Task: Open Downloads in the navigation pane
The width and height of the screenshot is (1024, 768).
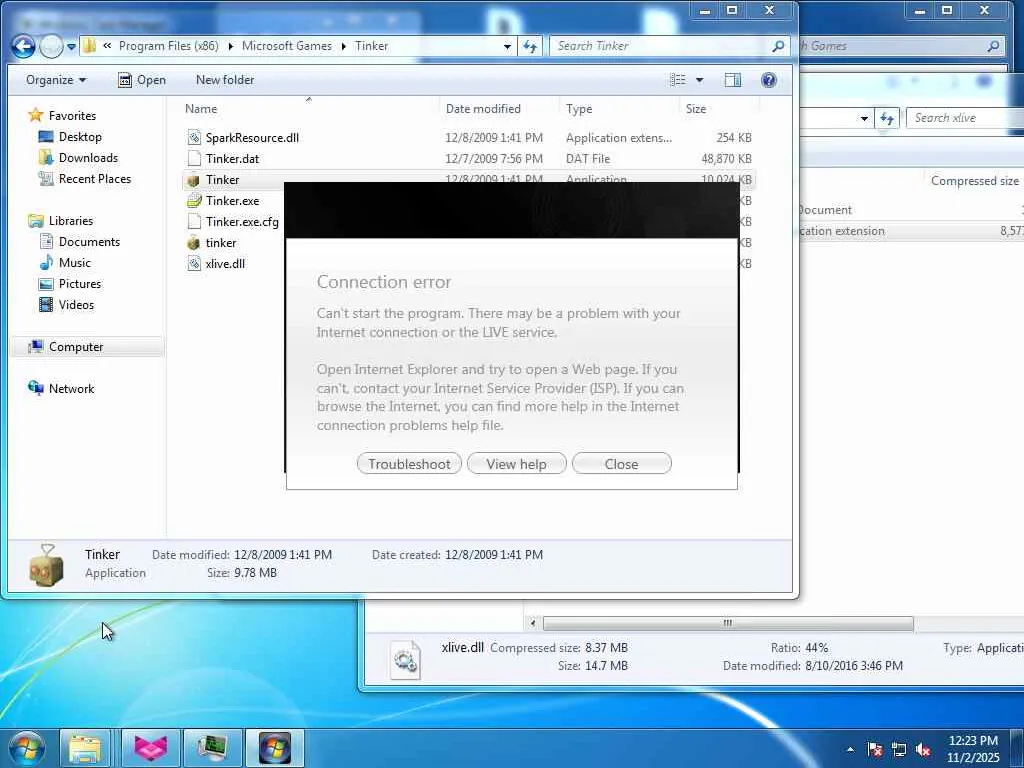Action: (x=88, y=157)
